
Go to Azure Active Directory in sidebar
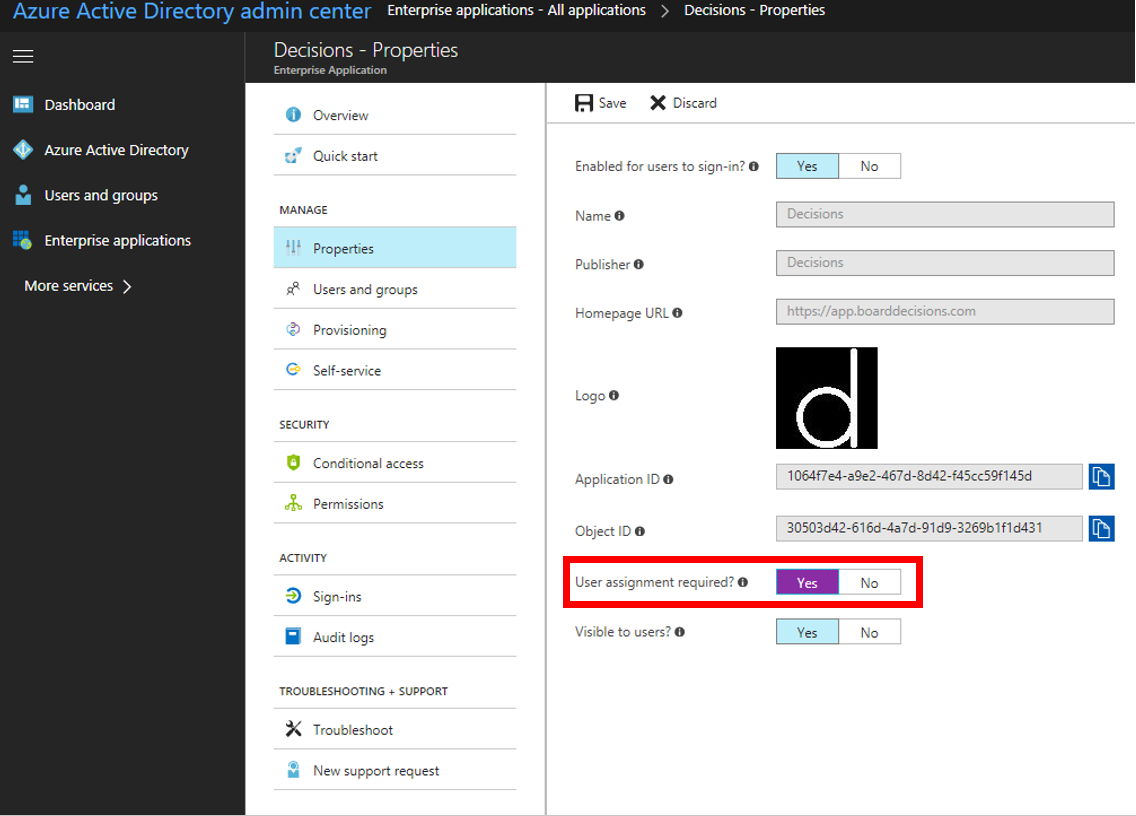coord(117,150)
